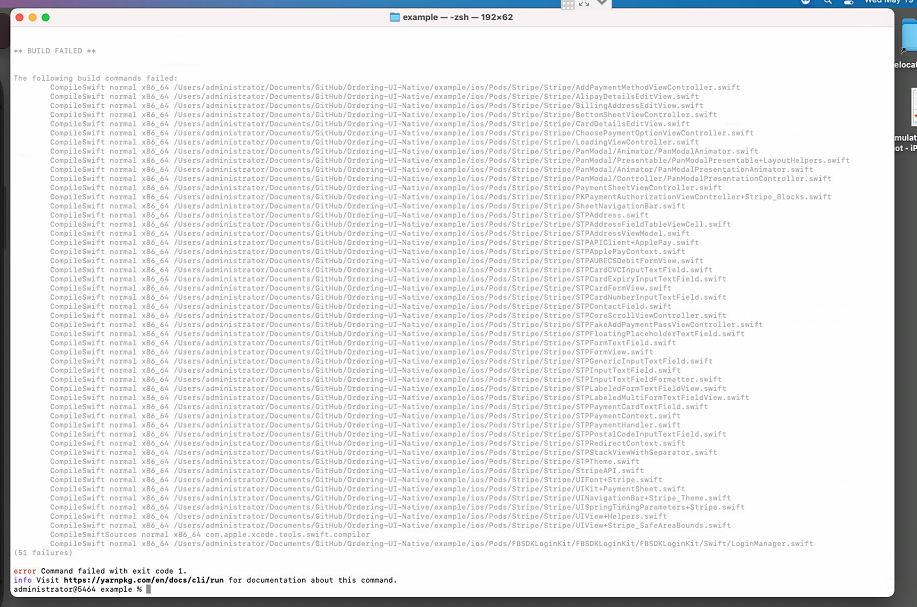Click the '(51 failures)' line

(43, 553)
